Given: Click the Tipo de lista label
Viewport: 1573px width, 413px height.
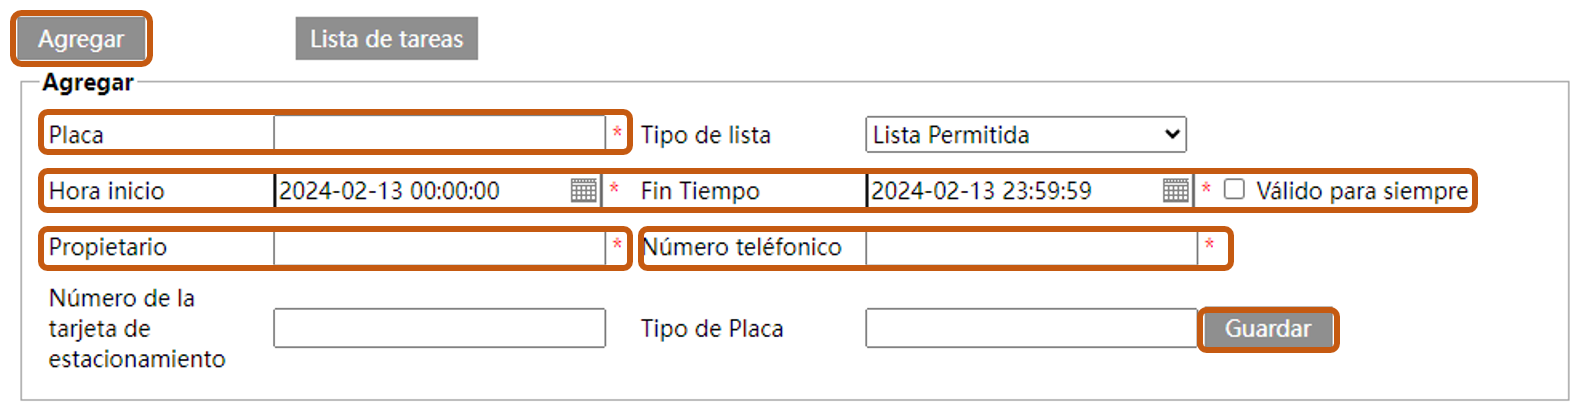Looking at the screenshot, I should 705,135.
